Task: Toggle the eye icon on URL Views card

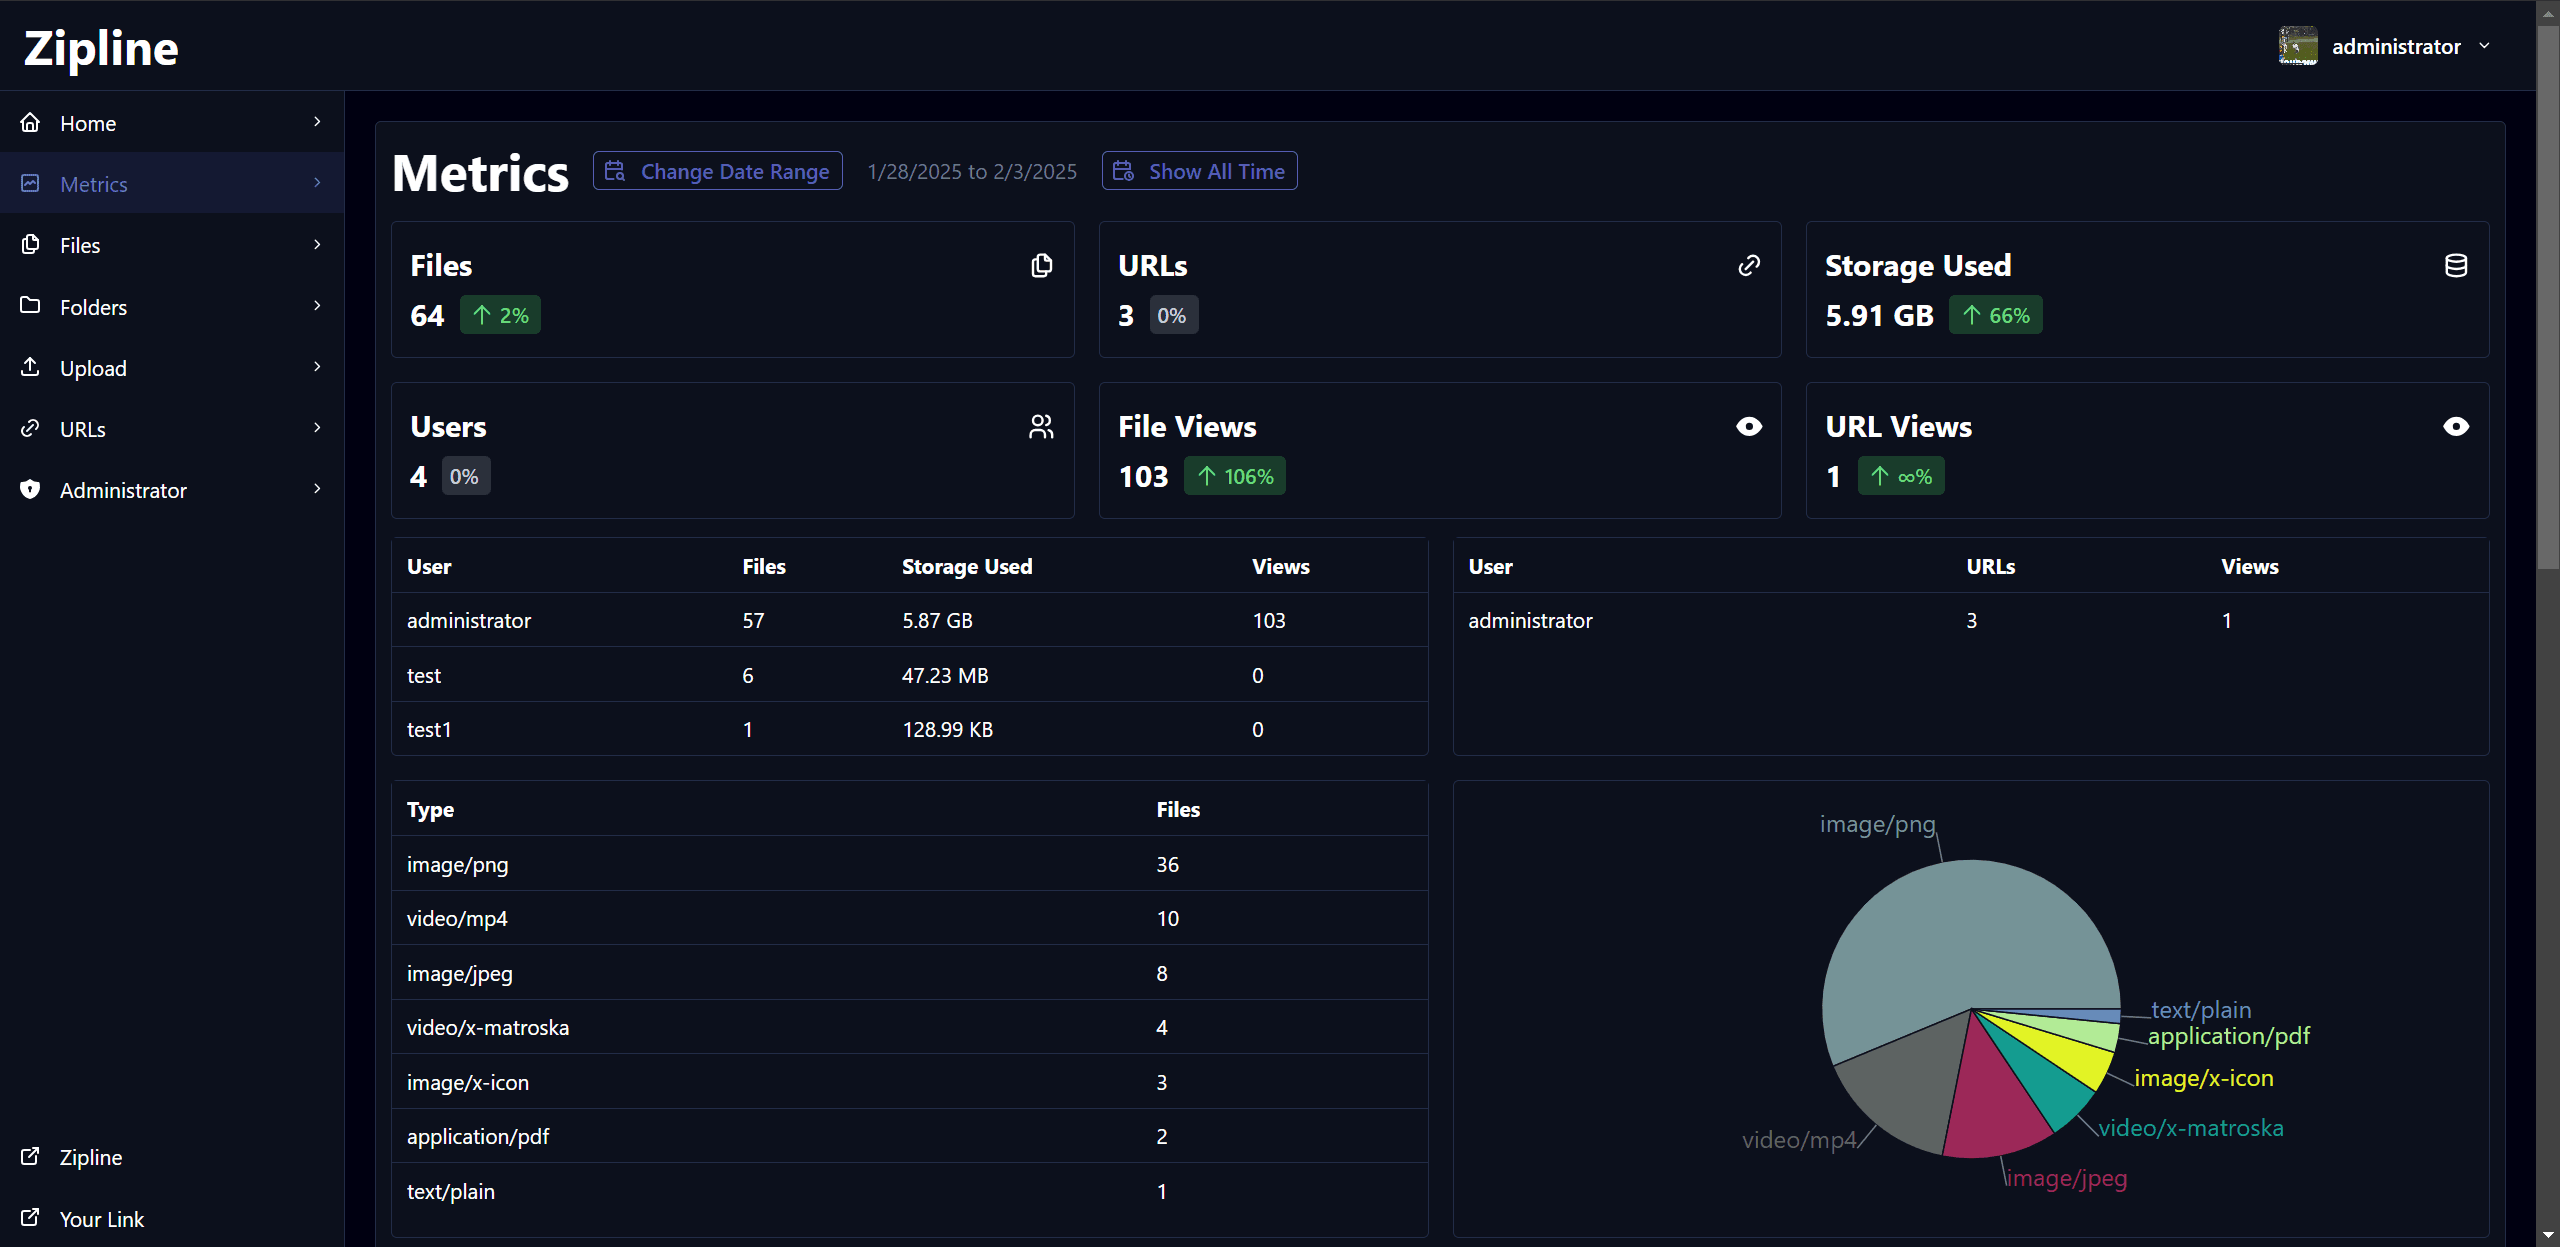Action: point(2456,426)
